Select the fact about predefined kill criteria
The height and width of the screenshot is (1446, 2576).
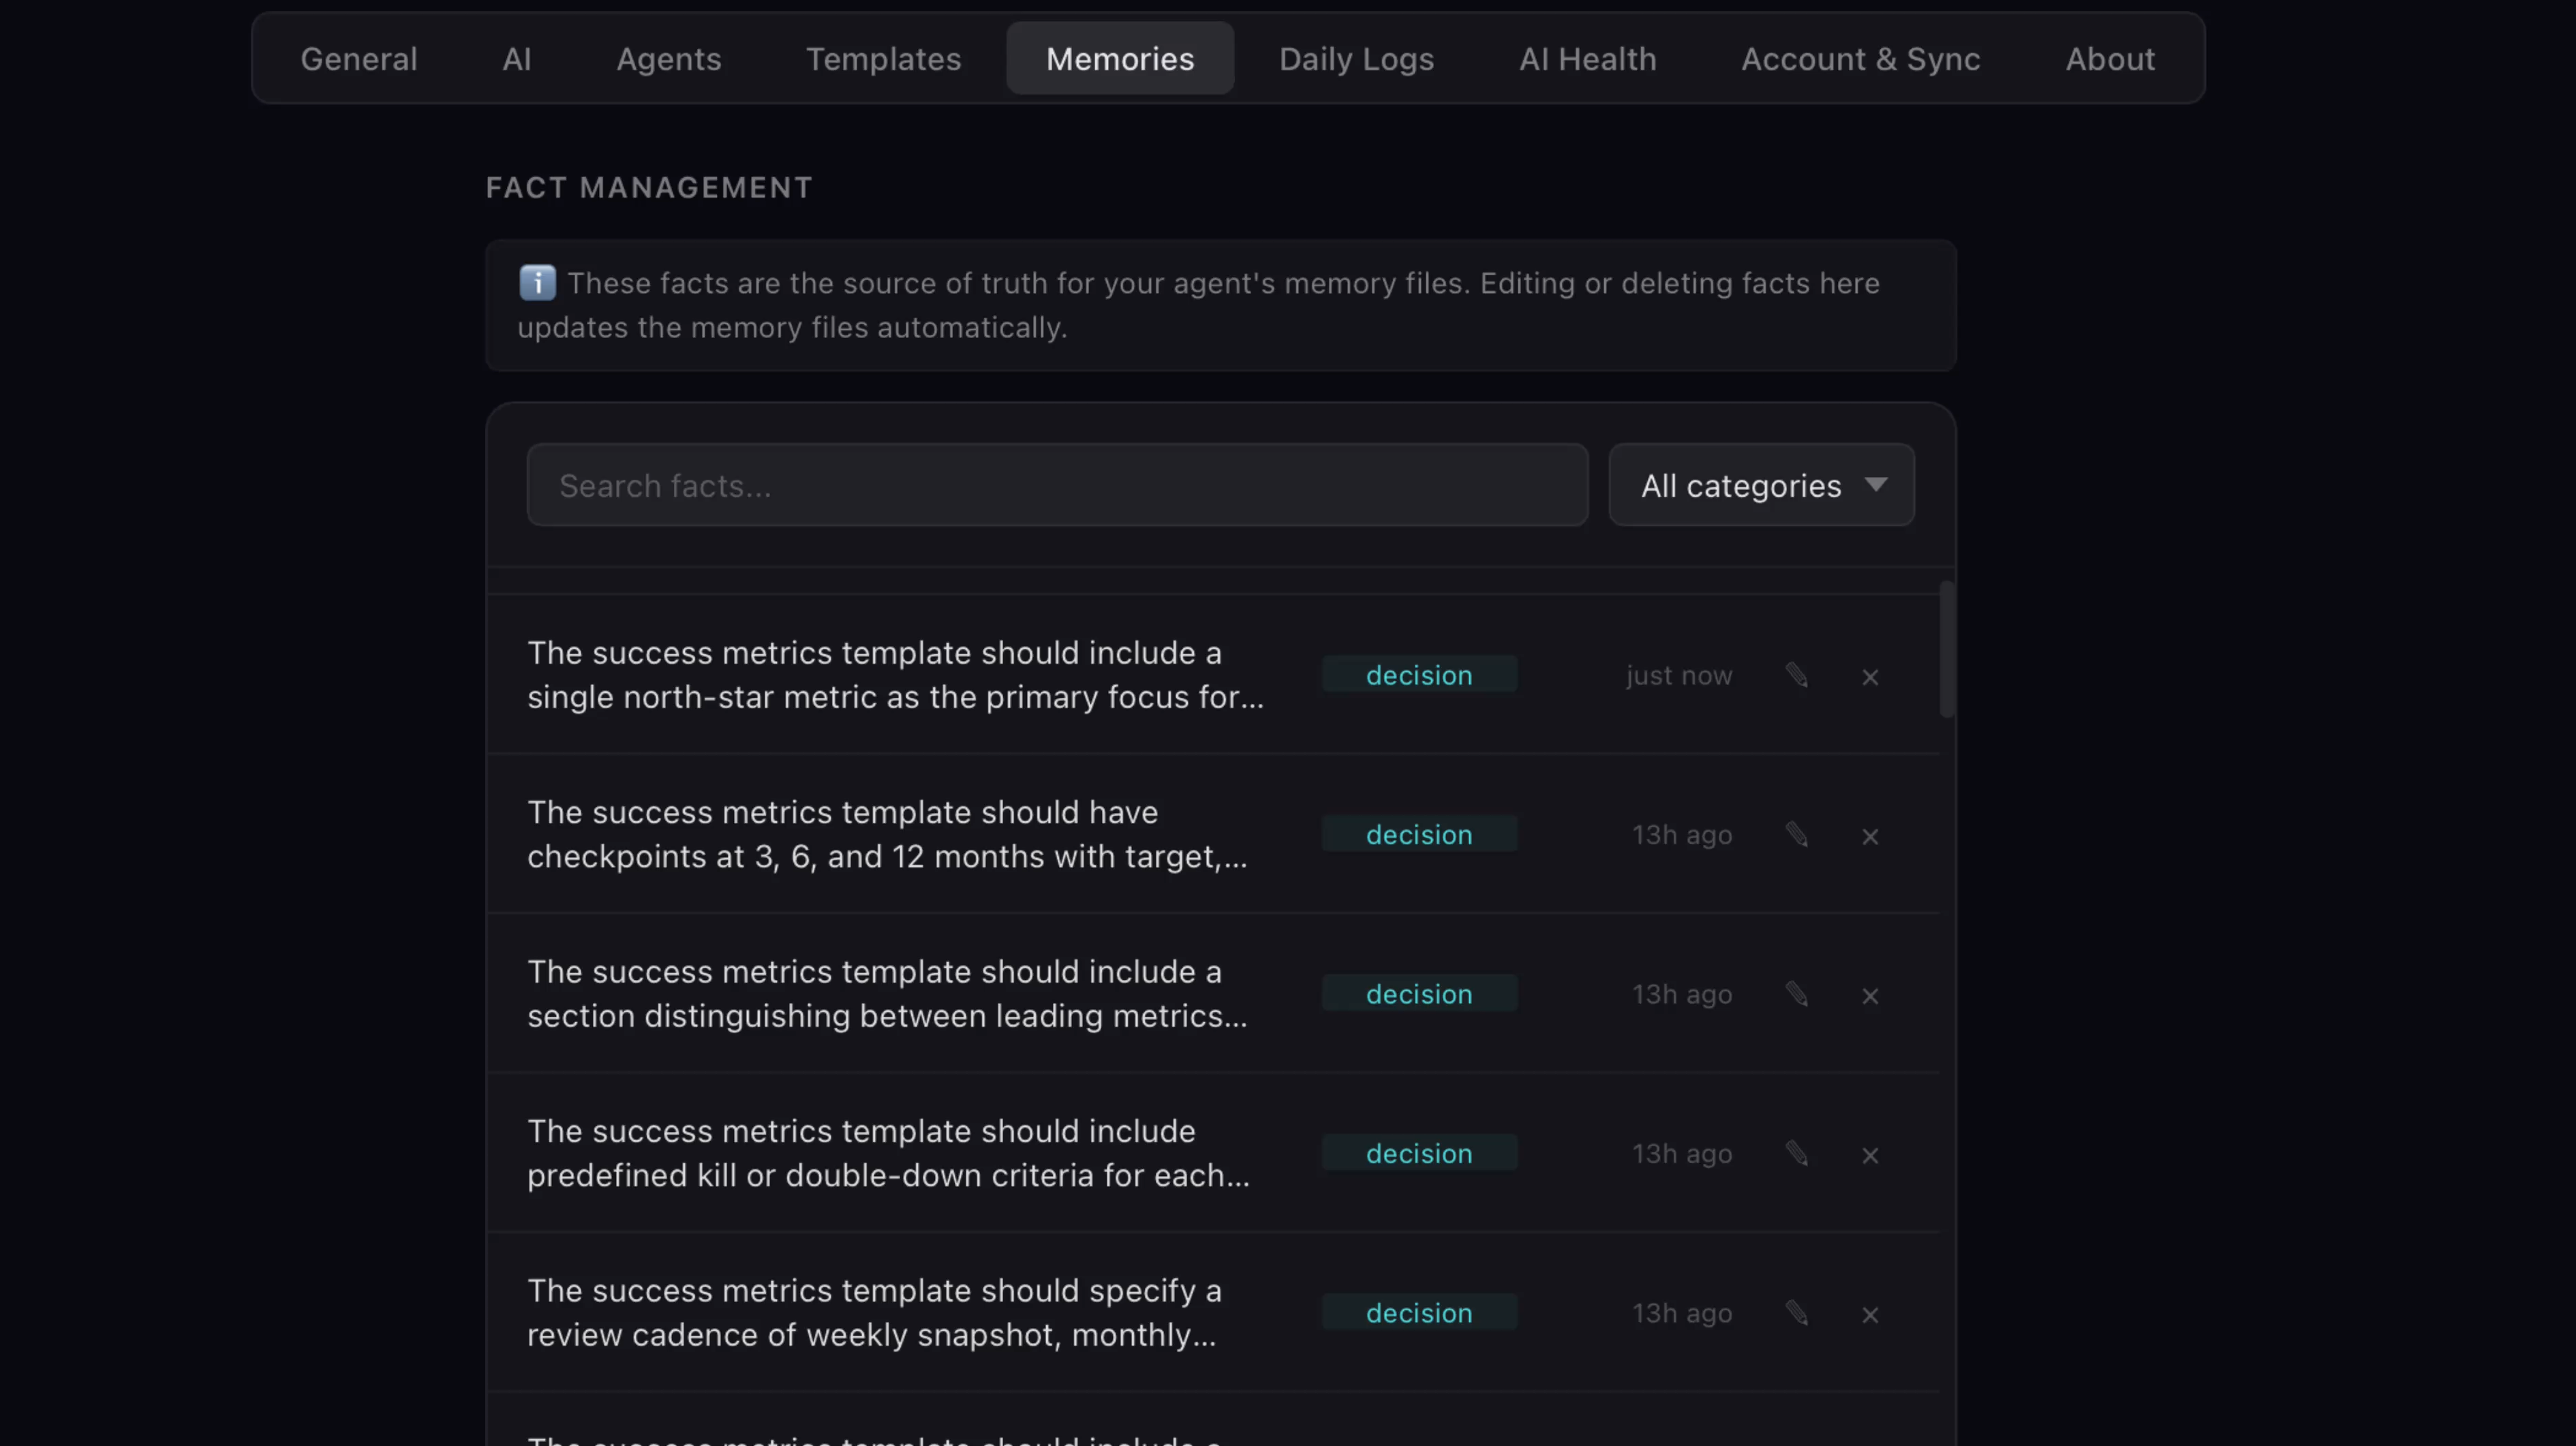888,1153
